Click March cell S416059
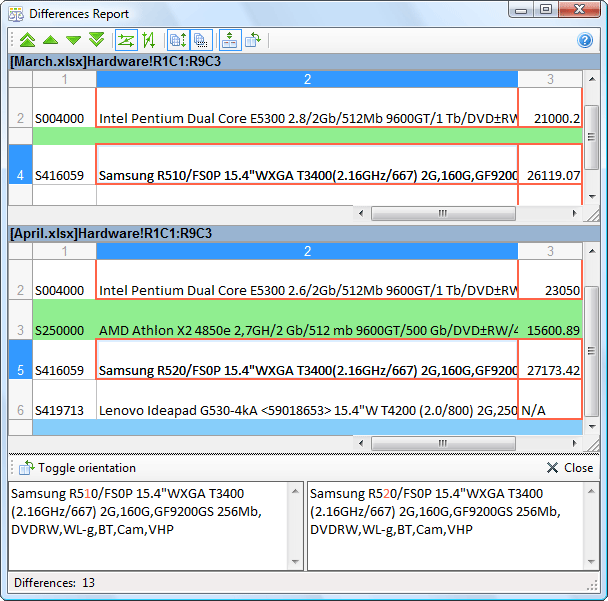This screenshot has height=601, width=608. click(x=64, y=164)
